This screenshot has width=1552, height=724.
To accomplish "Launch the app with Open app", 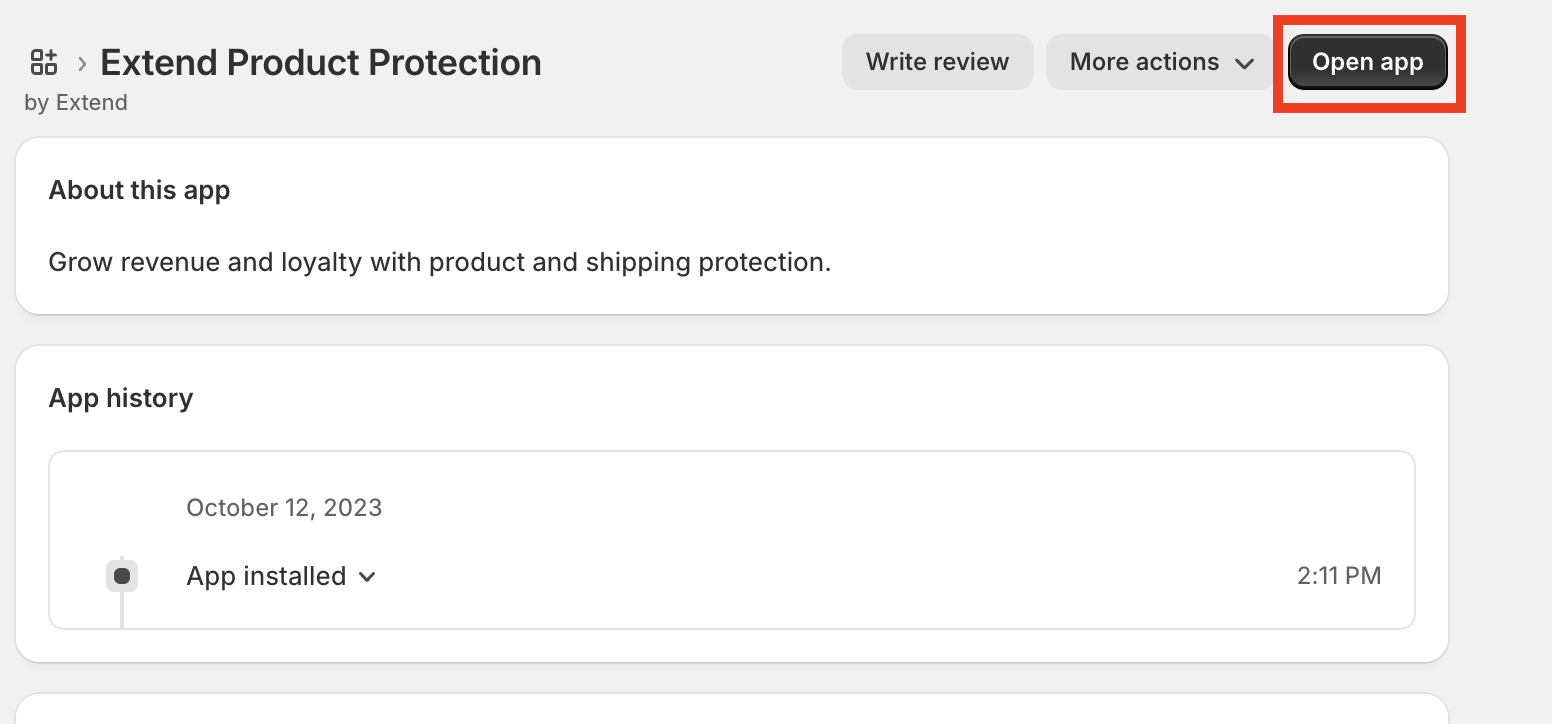I will coord(1367,62).
